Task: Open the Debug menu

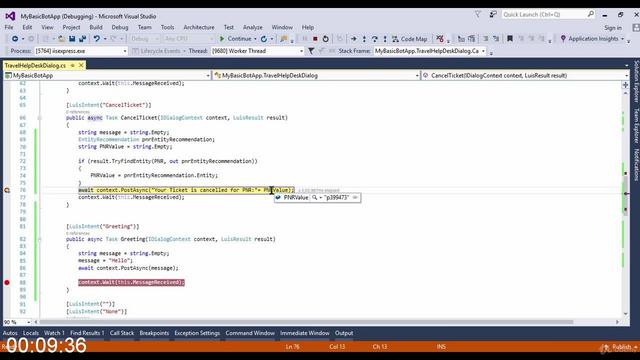Action: [x=120, y=27]
